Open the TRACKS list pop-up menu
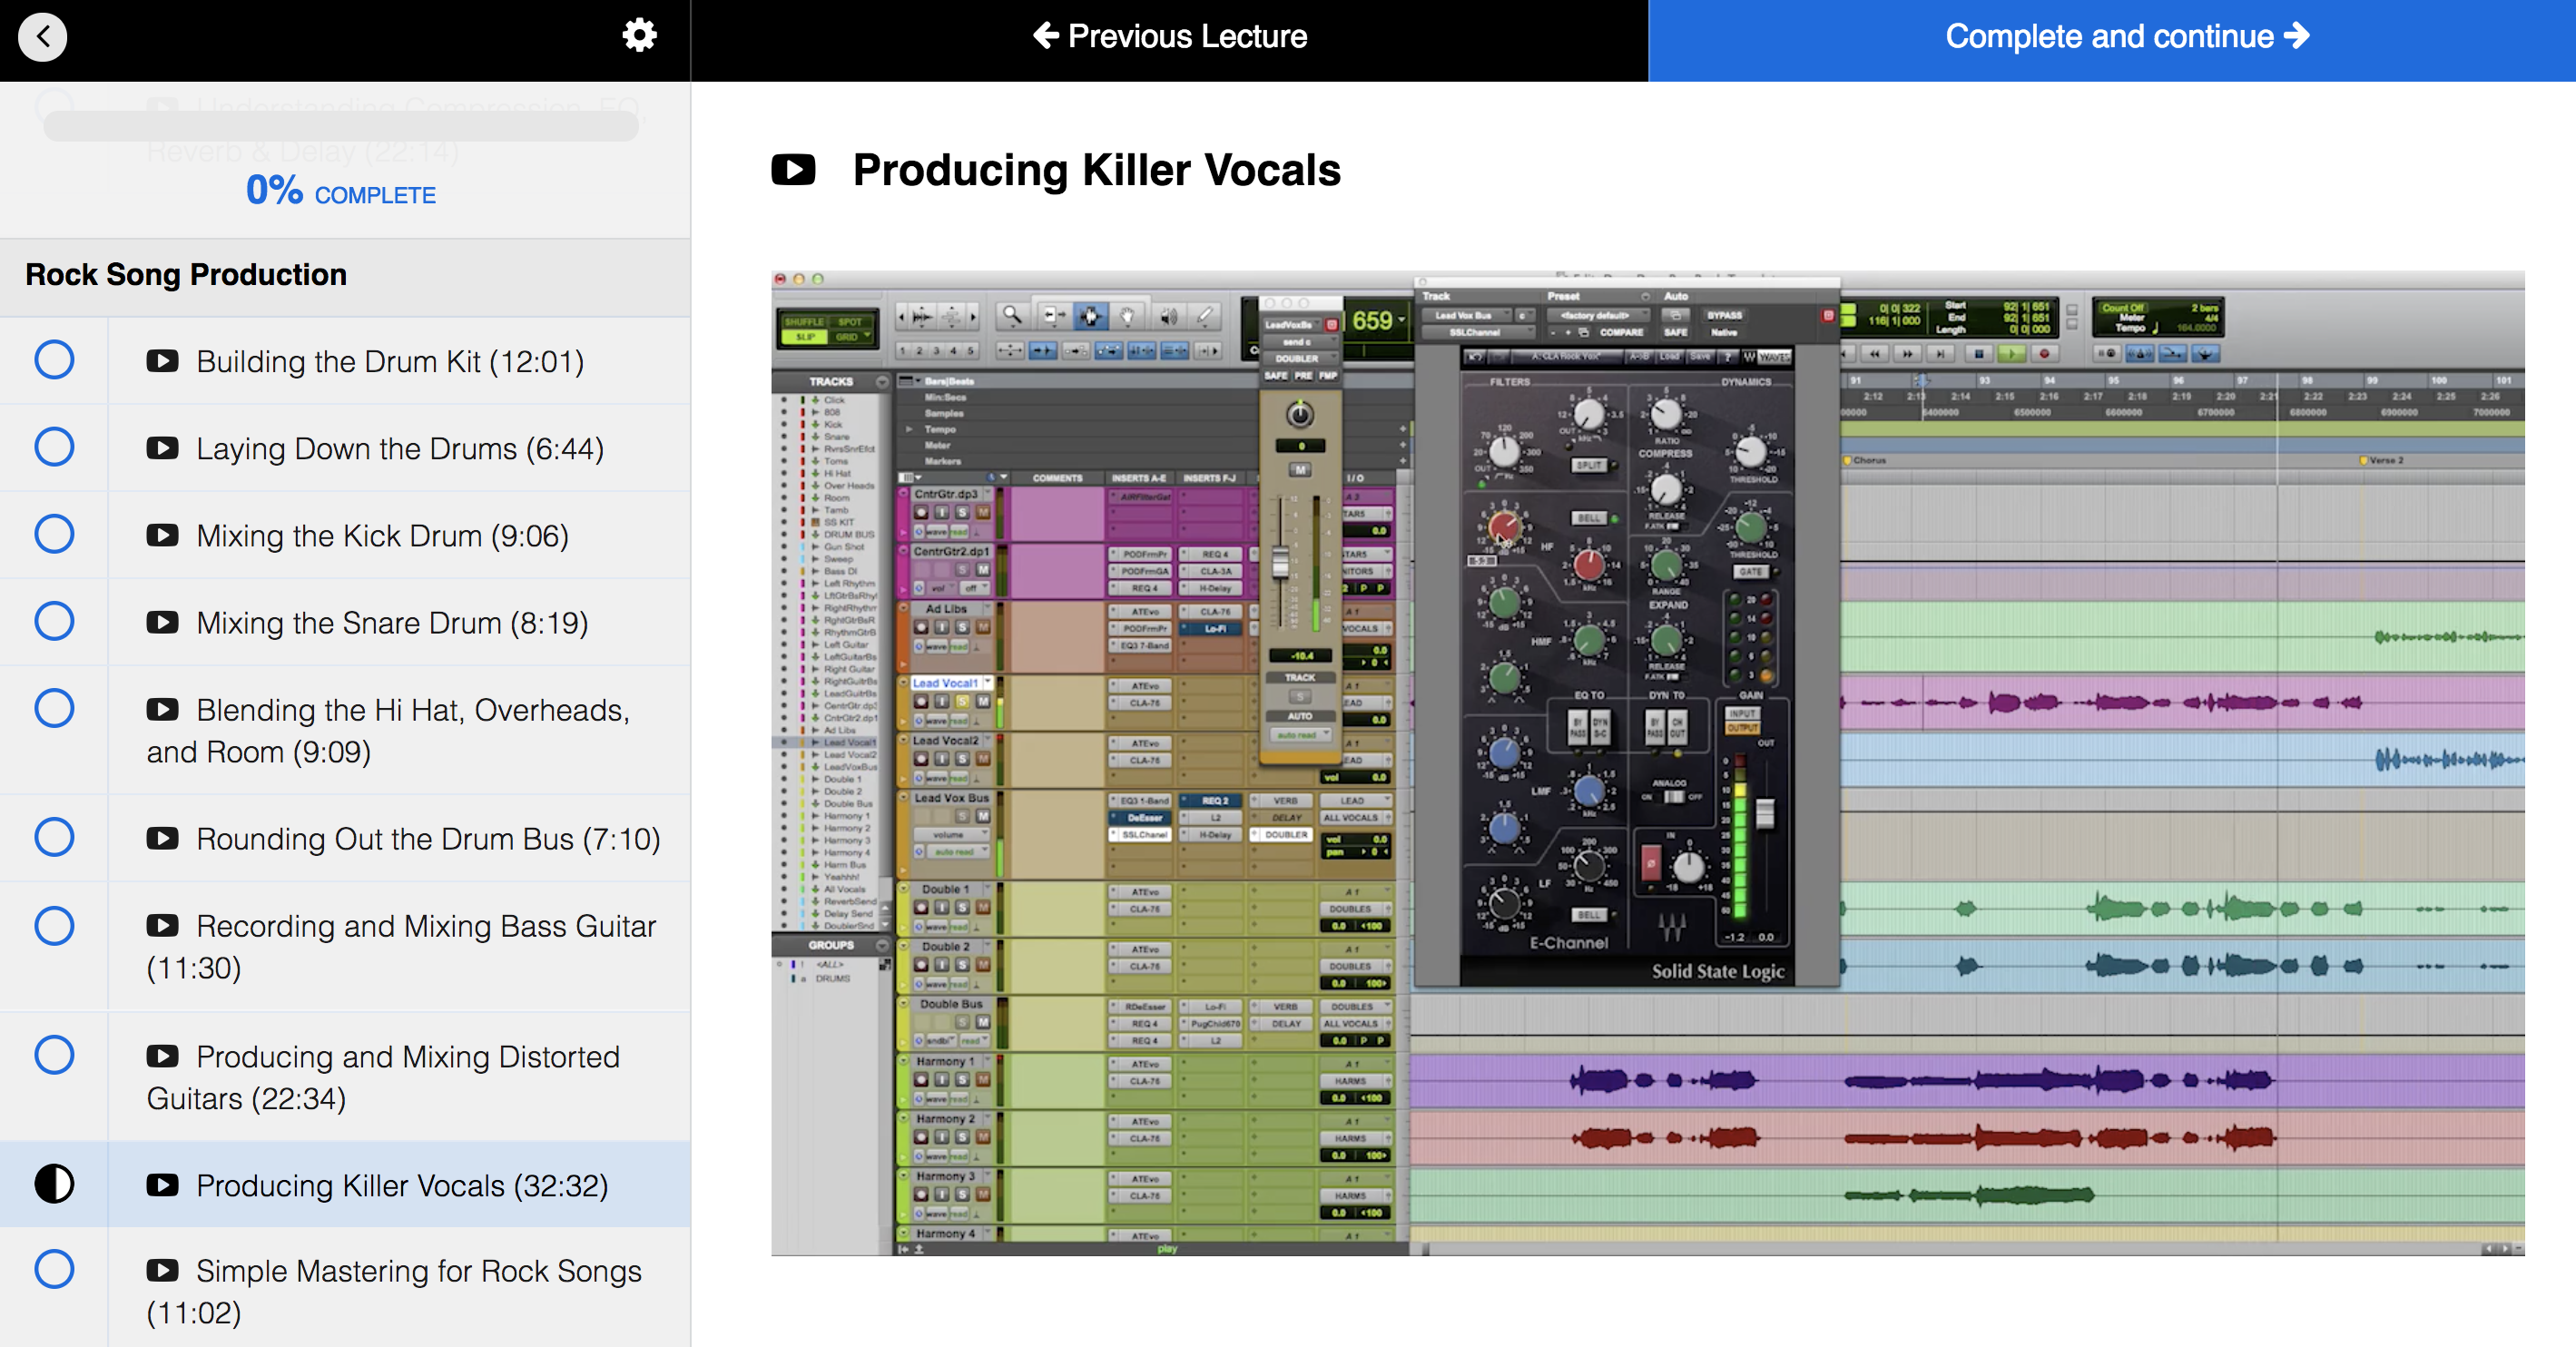The image size is (2576, 1347). coord(882,381)
